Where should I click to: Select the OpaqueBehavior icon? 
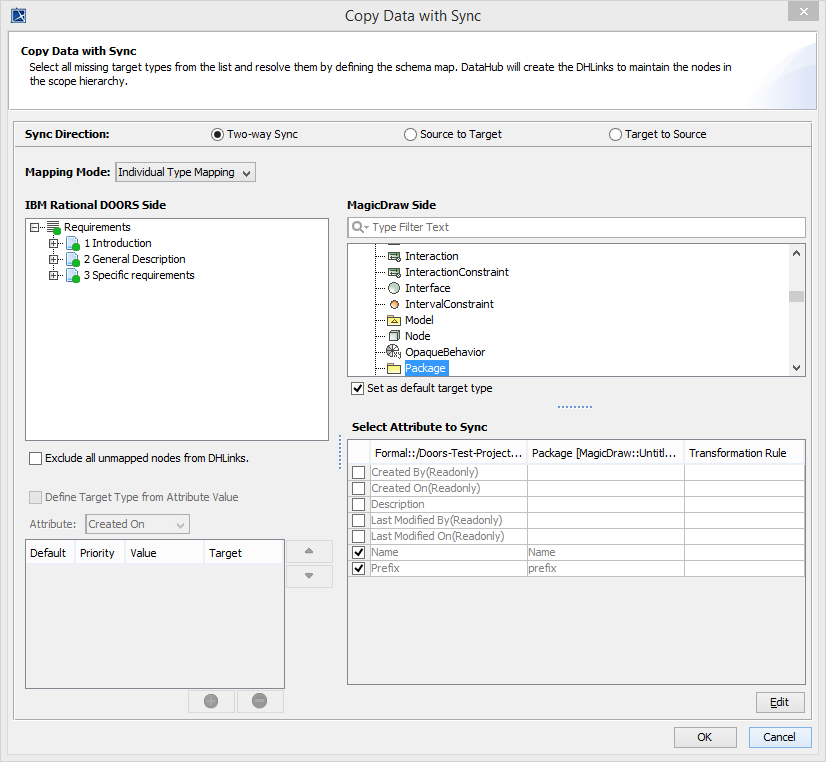[393, 352]
